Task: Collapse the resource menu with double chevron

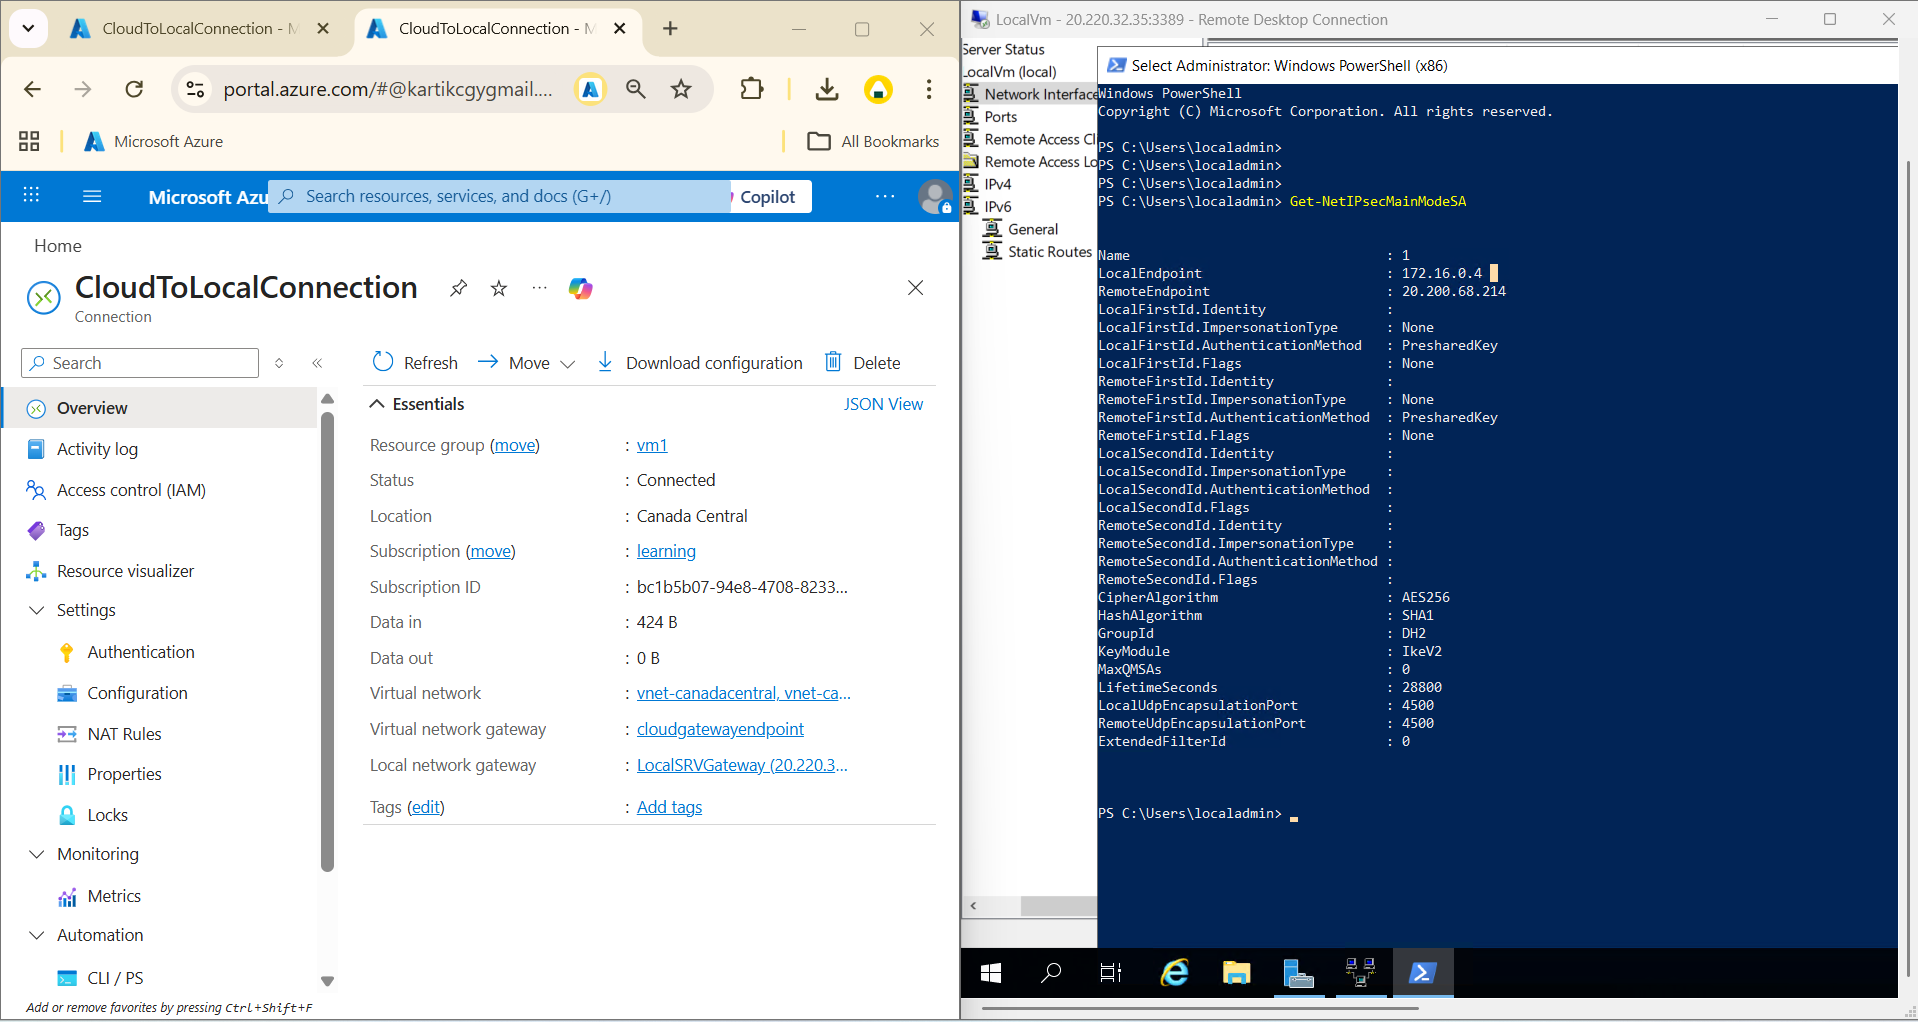Action: (317, 363)
